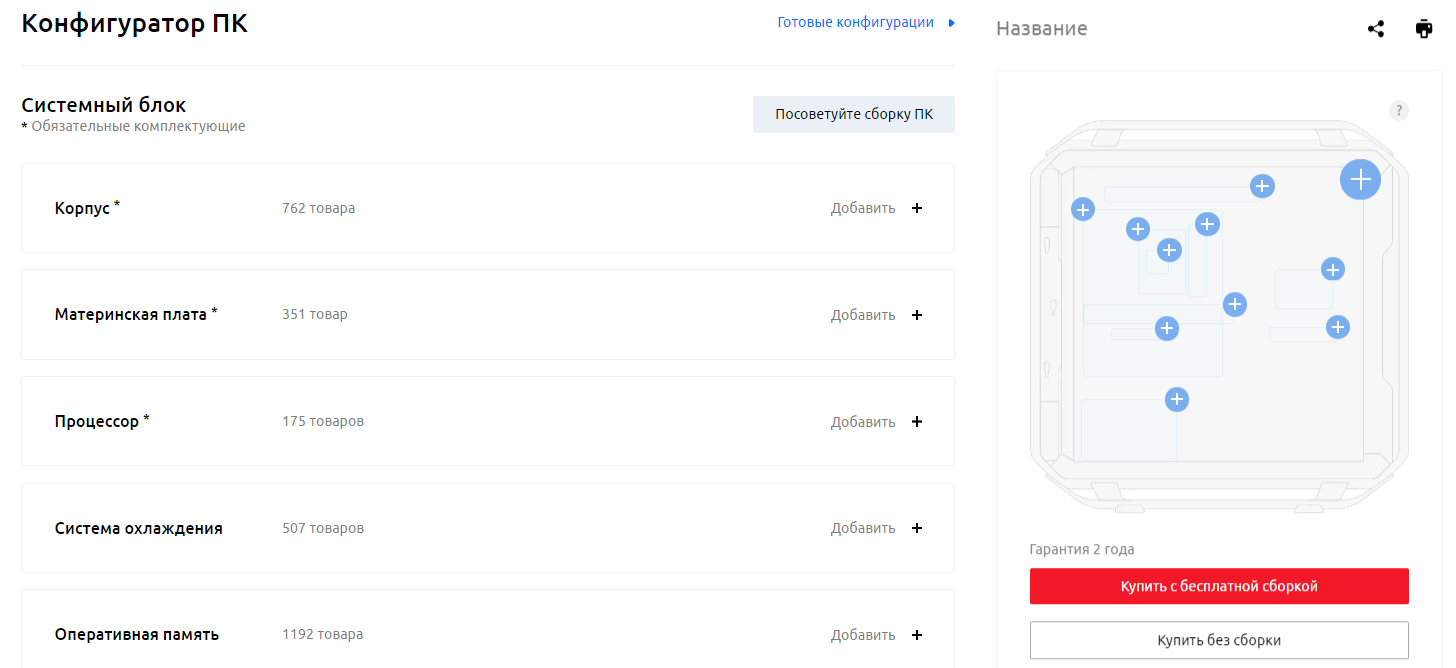The width and height of the screenshot is (1456, 668).
Task: Click the share configuration icon
Action: tap(1376, 29)
